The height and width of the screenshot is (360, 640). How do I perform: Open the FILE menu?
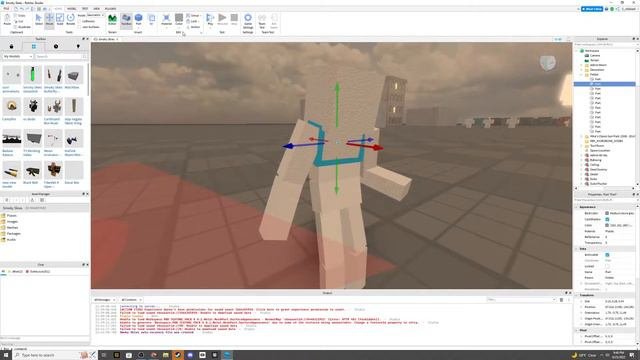[6, 9]
